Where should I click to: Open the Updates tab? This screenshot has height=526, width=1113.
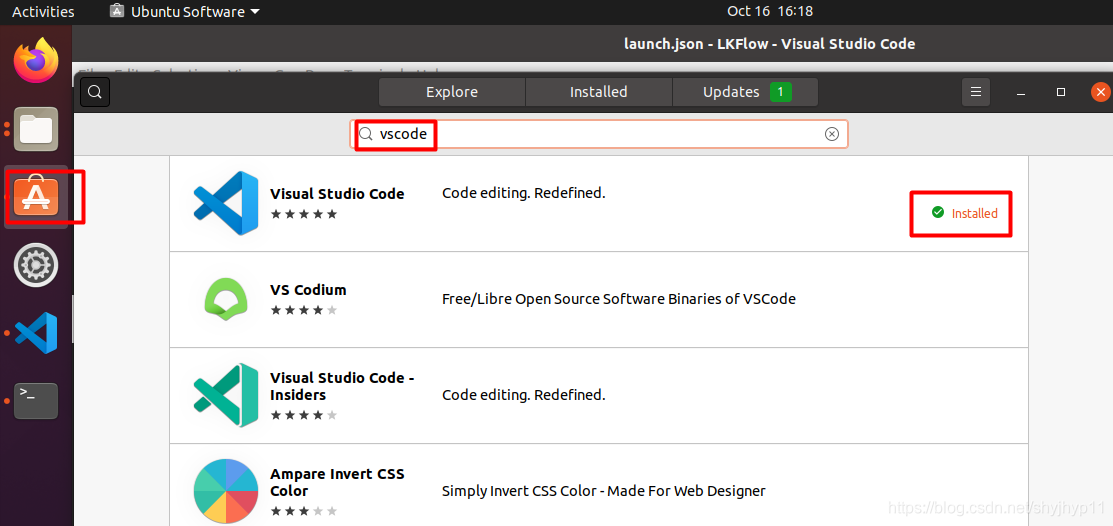point(745,92)
